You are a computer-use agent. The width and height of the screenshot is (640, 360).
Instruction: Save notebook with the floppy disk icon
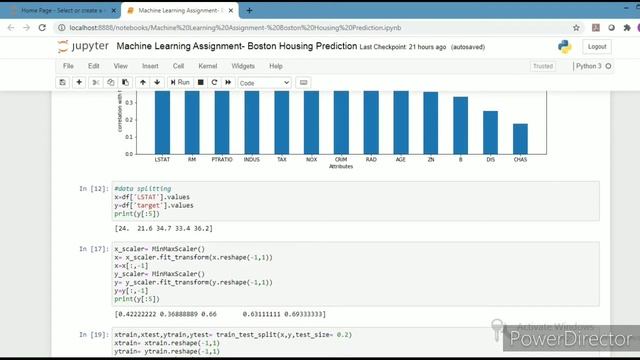coord(62,82)
